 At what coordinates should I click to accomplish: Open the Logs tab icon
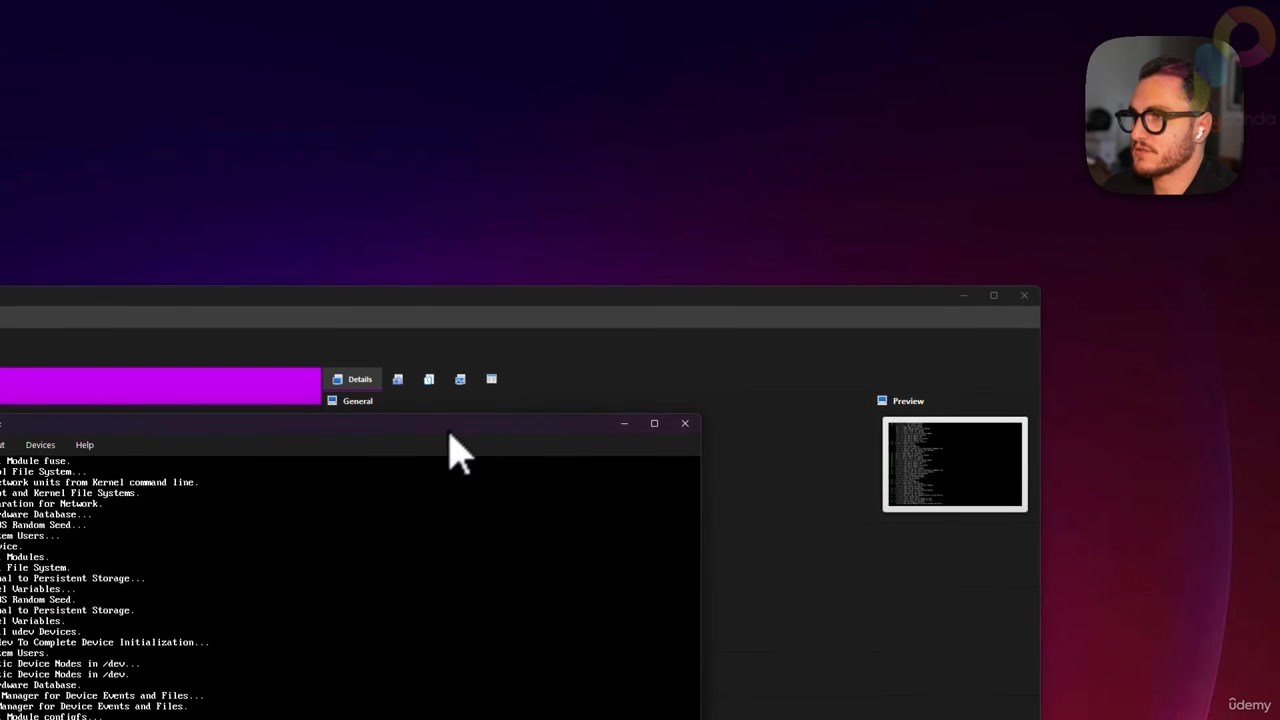tap(429, 379)
